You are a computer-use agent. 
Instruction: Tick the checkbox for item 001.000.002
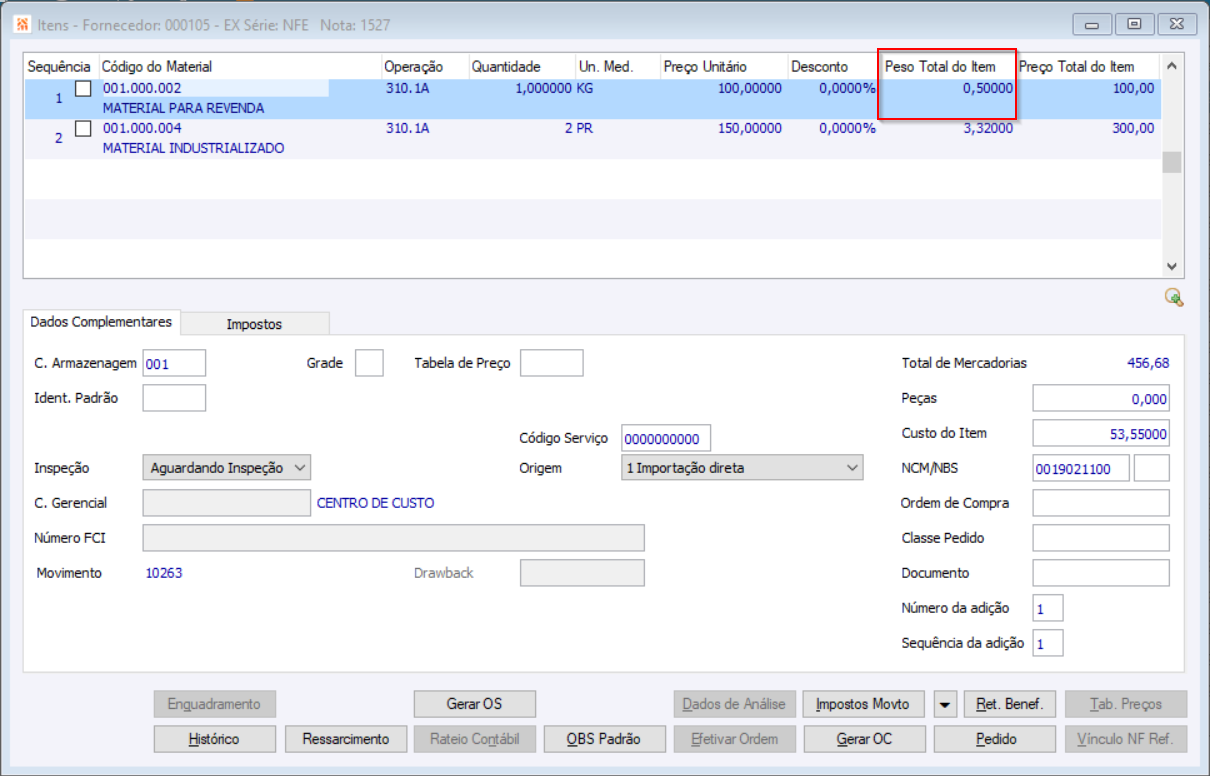[x=83, y=88]
